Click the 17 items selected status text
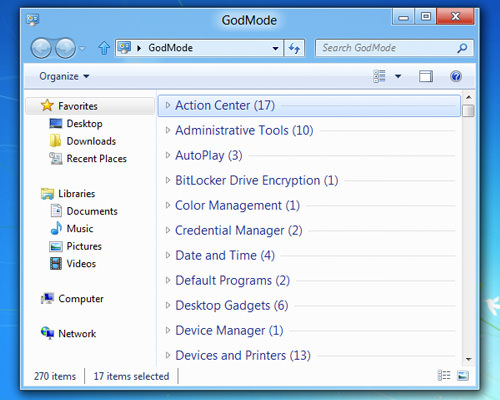Viewport: 500px width, 400px height. tap(131, 376)
